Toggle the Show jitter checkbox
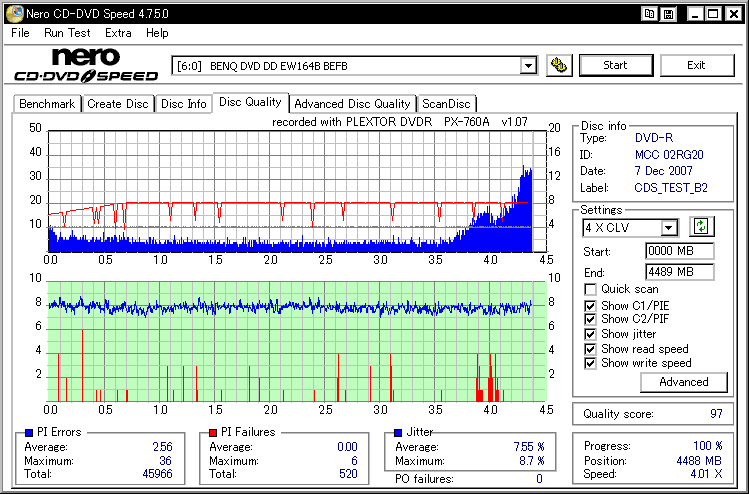749x494 pixels. pos(591,334)
